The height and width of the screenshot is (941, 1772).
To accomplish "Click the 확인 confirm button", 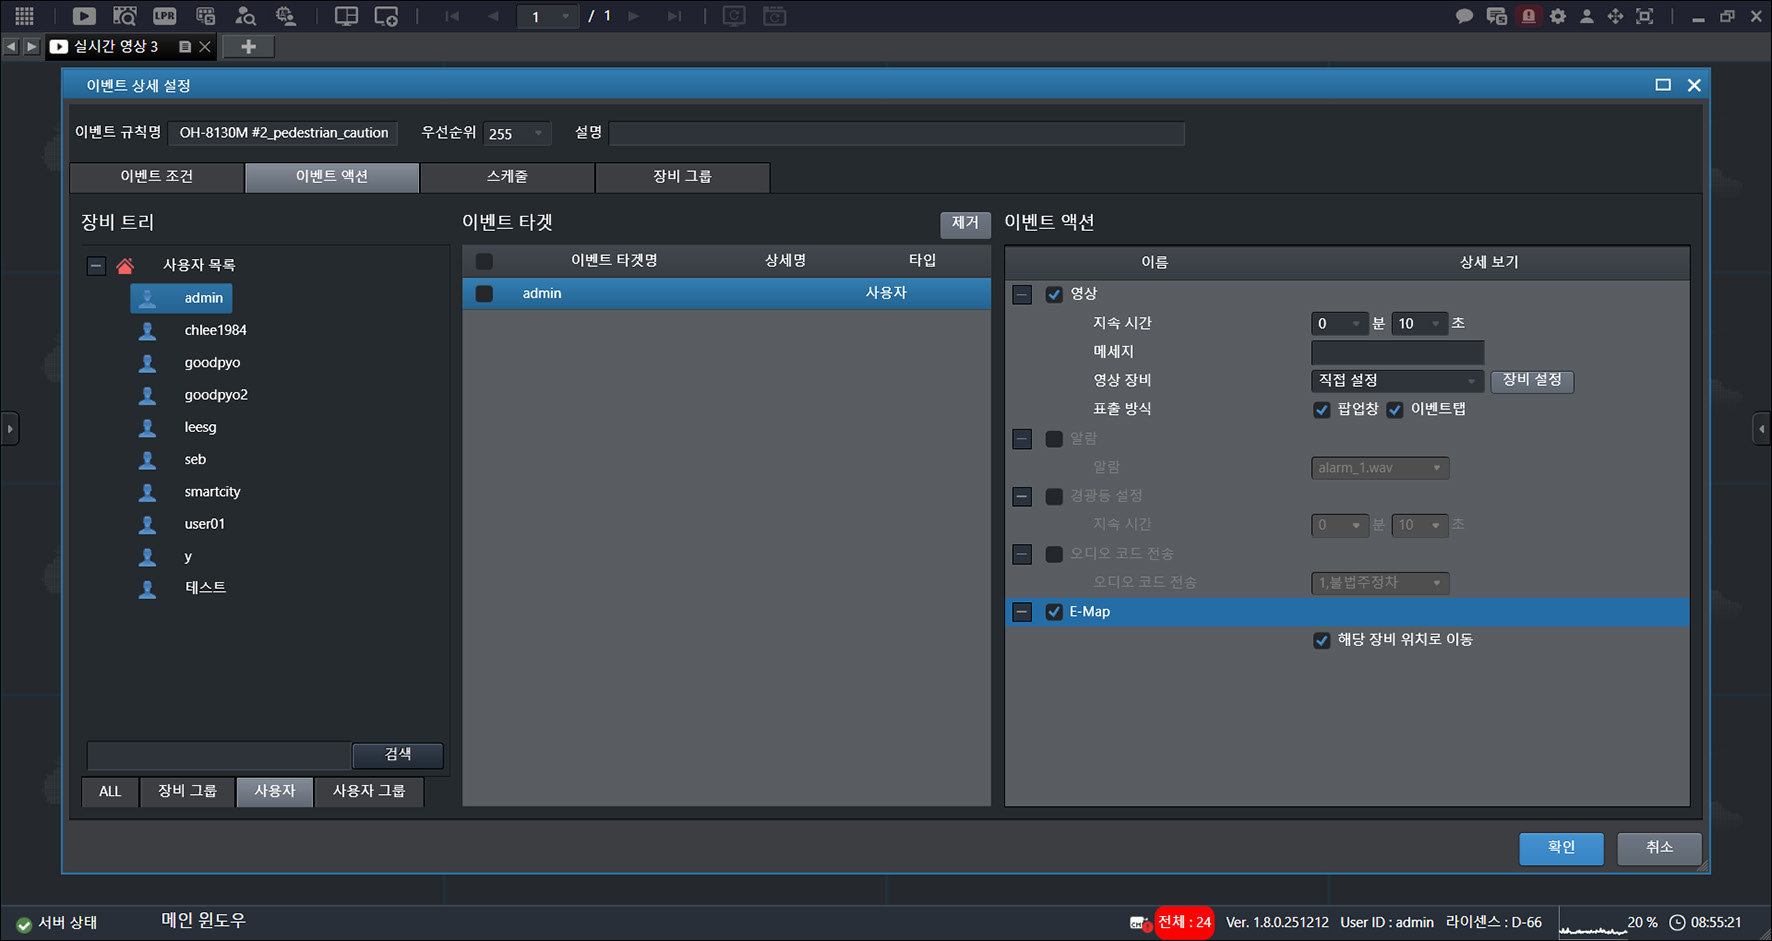I will pyautogui.click(x=1561, y=848).
